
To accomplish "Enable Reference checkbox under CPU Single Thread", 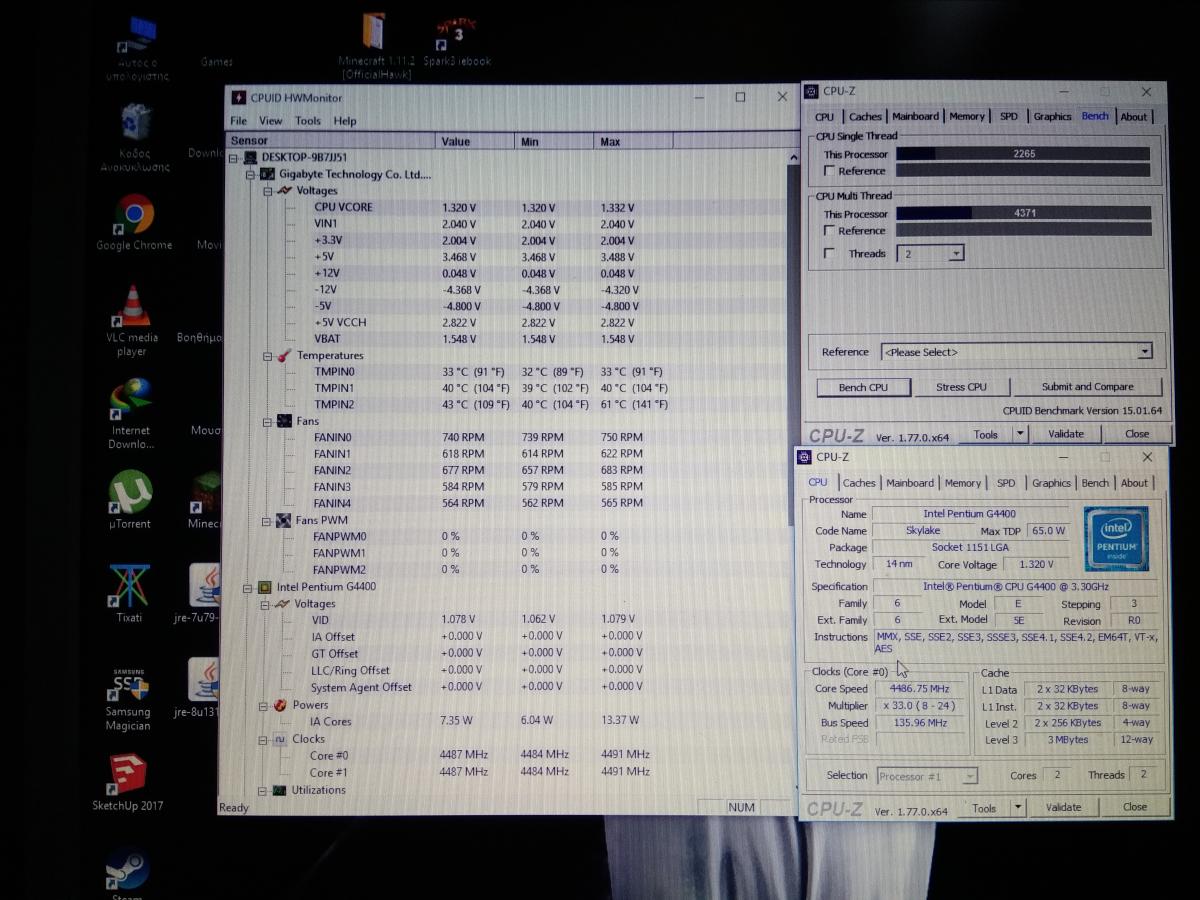I will tap(829, 171).
